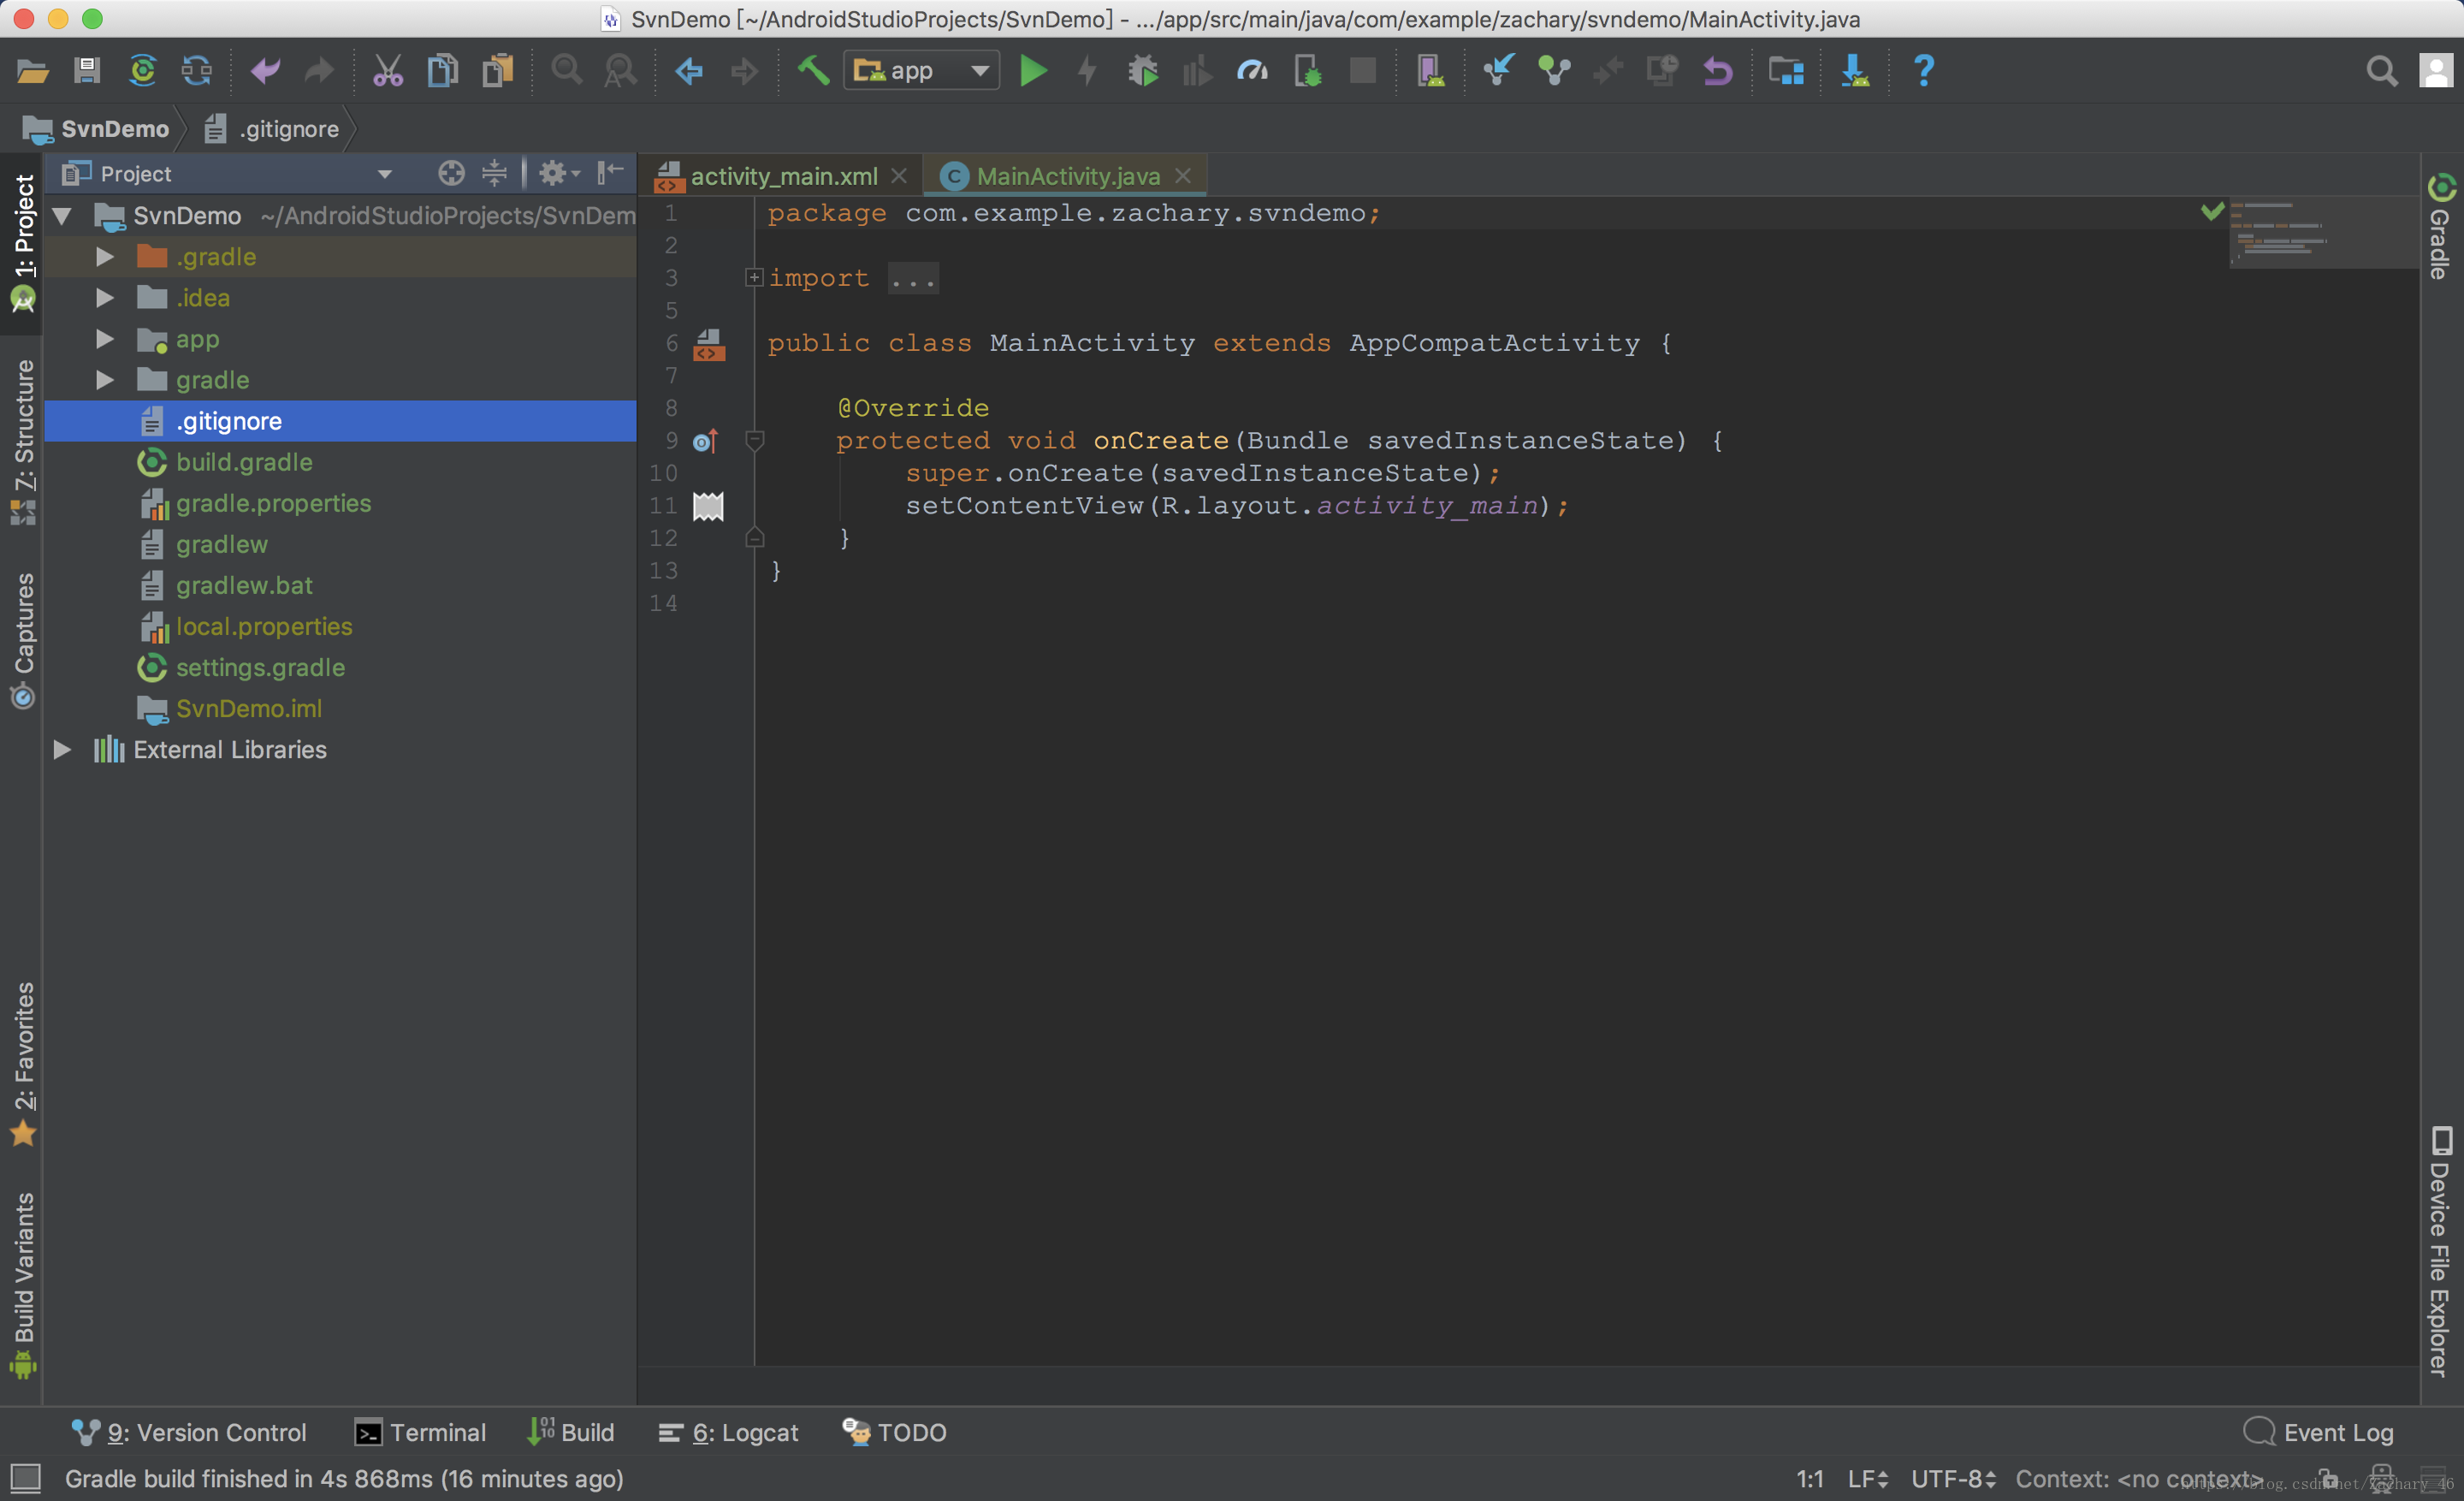Toggle the Structure tool window
The image size is (2464, 1501).
[23, 441]
